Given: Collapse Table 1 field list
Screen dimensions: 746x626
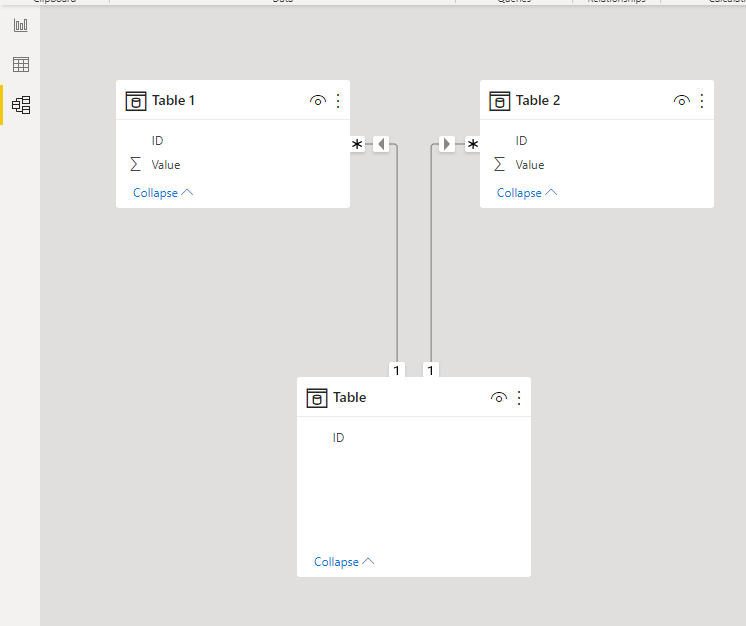Looking at the screenshot, I should click(x=163, y=193).
